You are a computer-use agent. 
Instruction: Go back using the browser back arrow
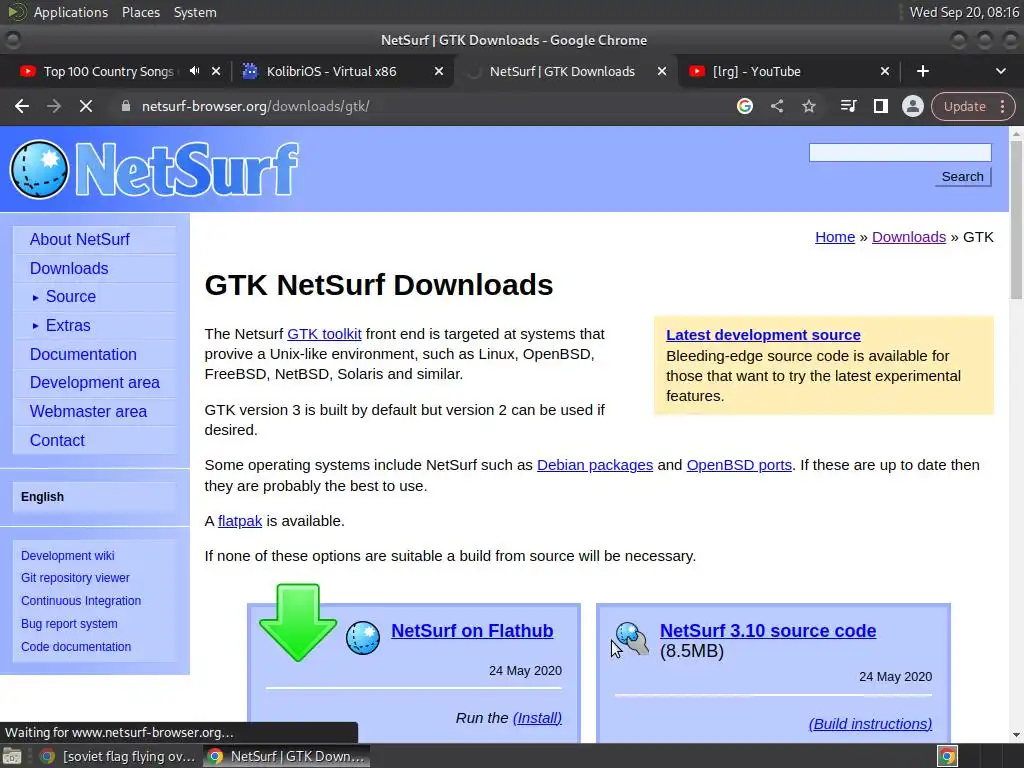(22, 106)
